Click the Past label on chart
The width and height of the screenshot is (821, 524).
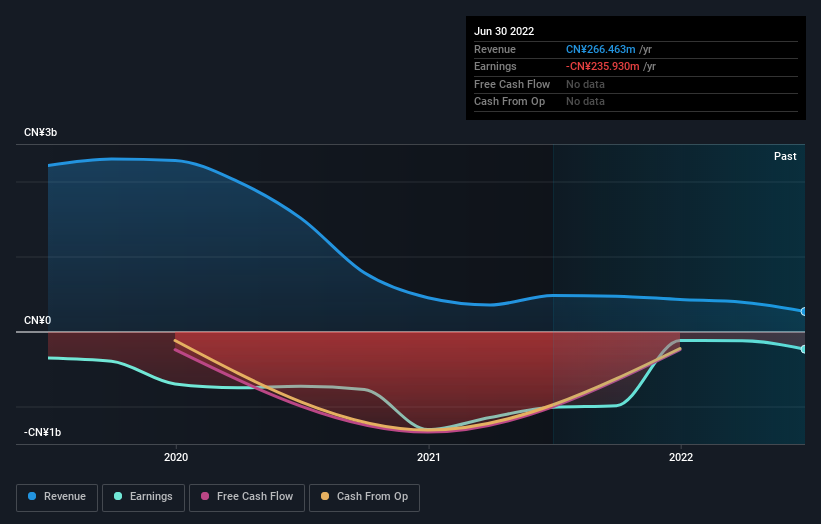(x=785, y=156)
